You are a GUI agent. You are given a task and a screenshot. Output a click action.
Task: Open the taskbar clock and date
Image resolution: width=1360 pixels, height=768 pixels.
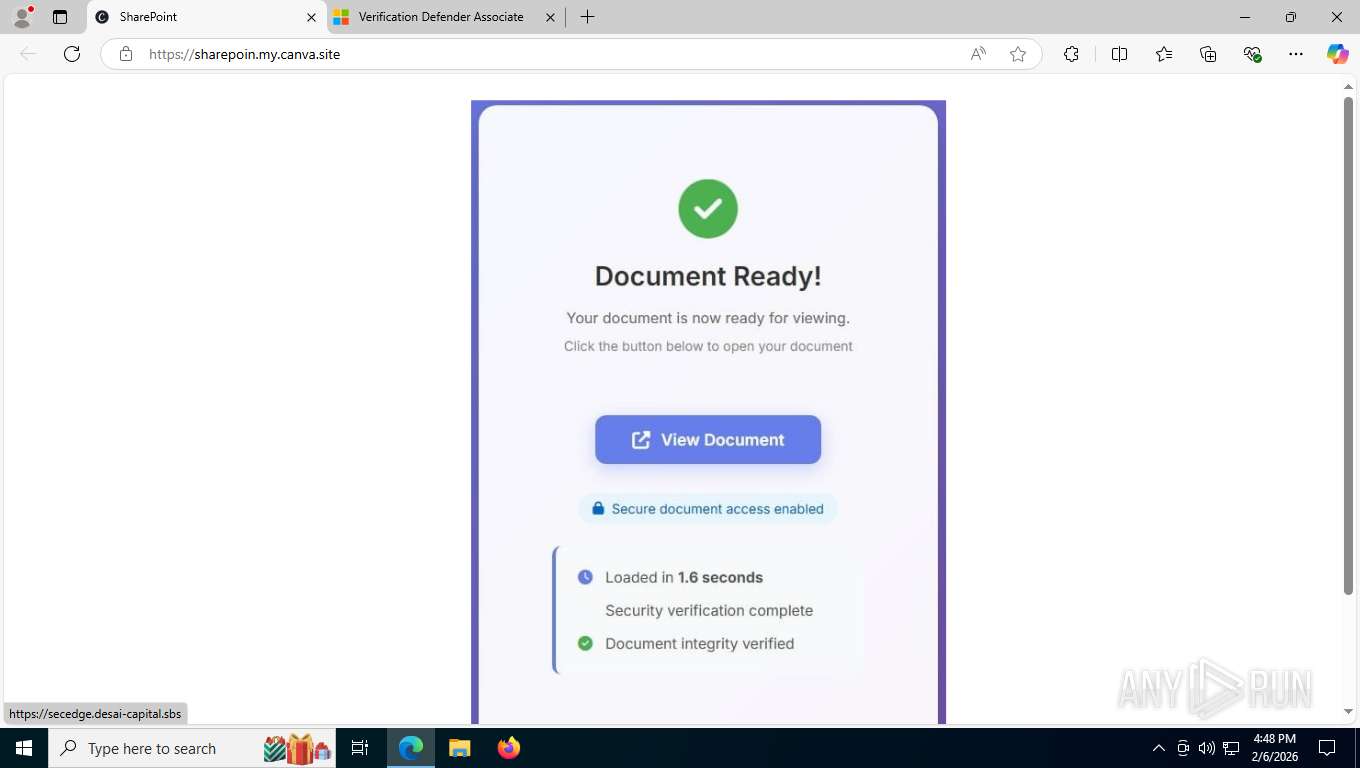click(x=1274, y=748)
